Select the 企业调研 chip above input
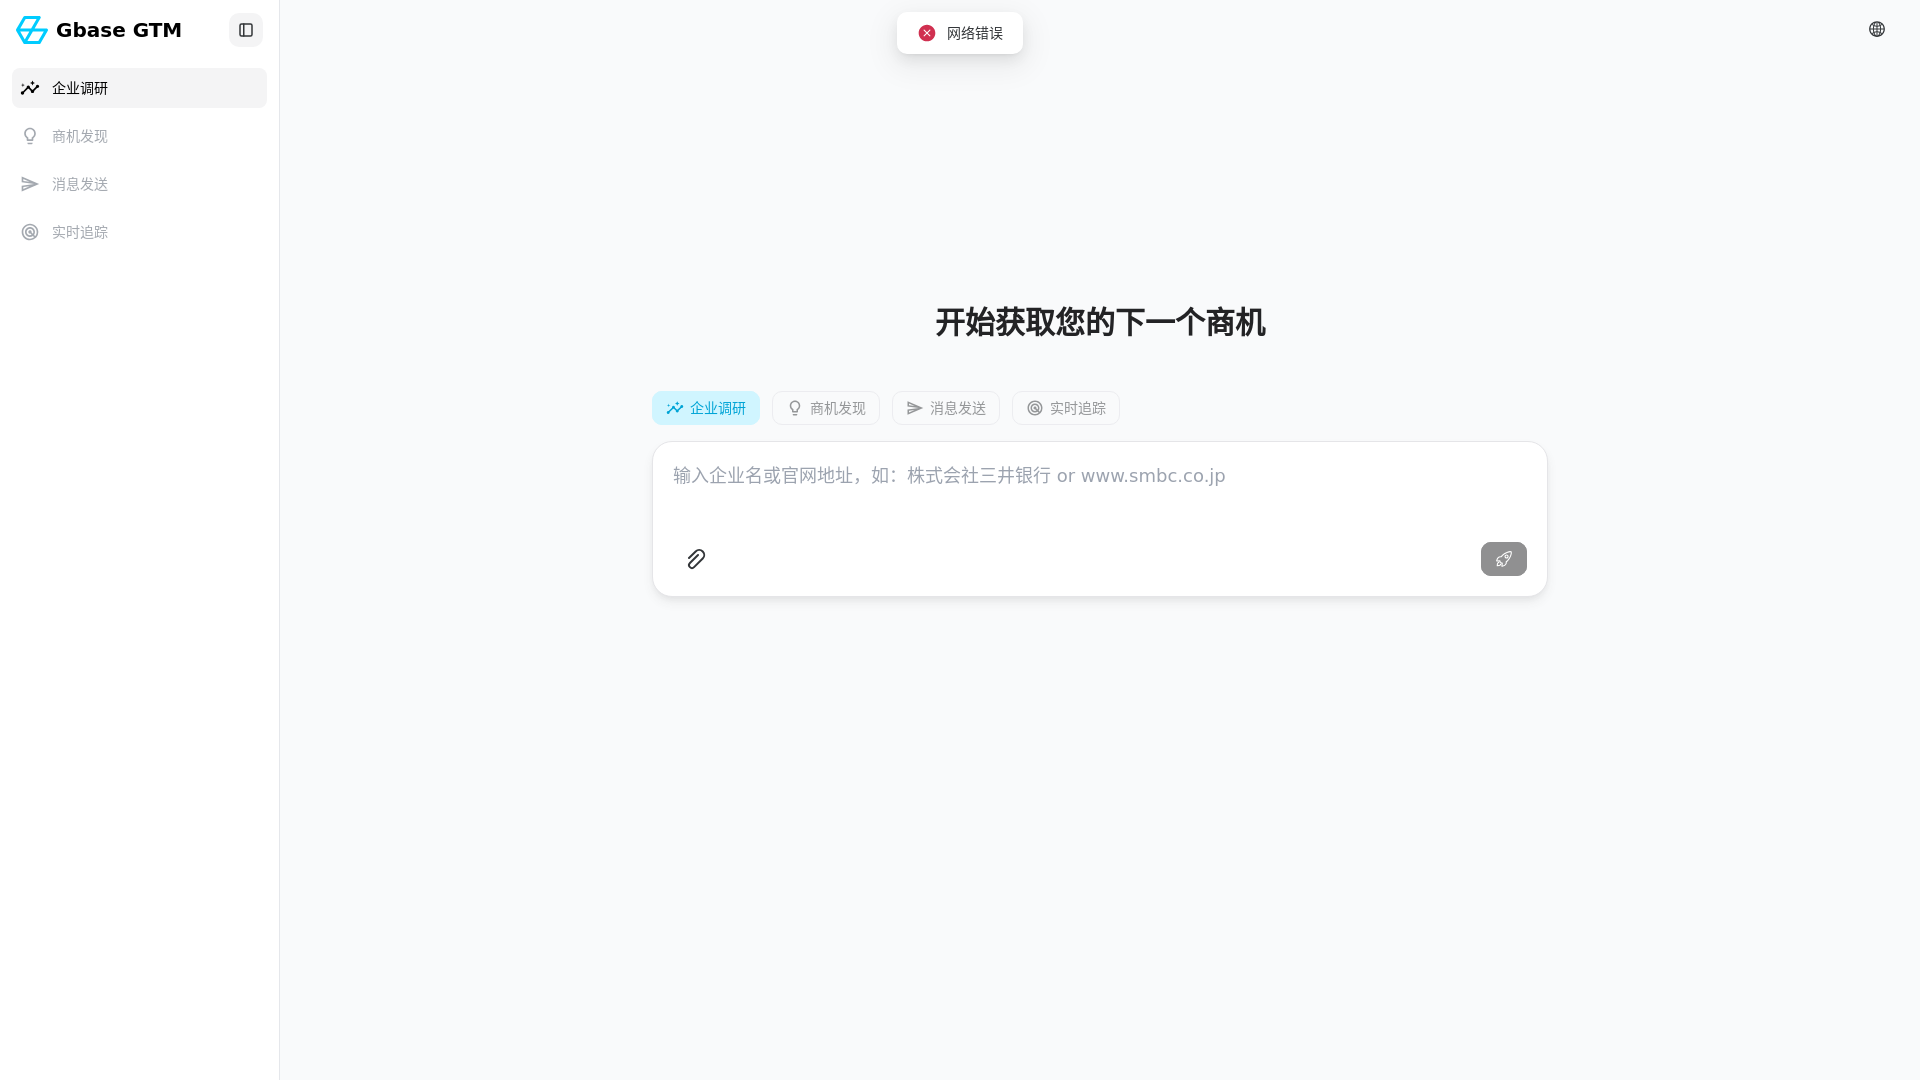Screen dimensions: 1920x1080 [706, 408]
